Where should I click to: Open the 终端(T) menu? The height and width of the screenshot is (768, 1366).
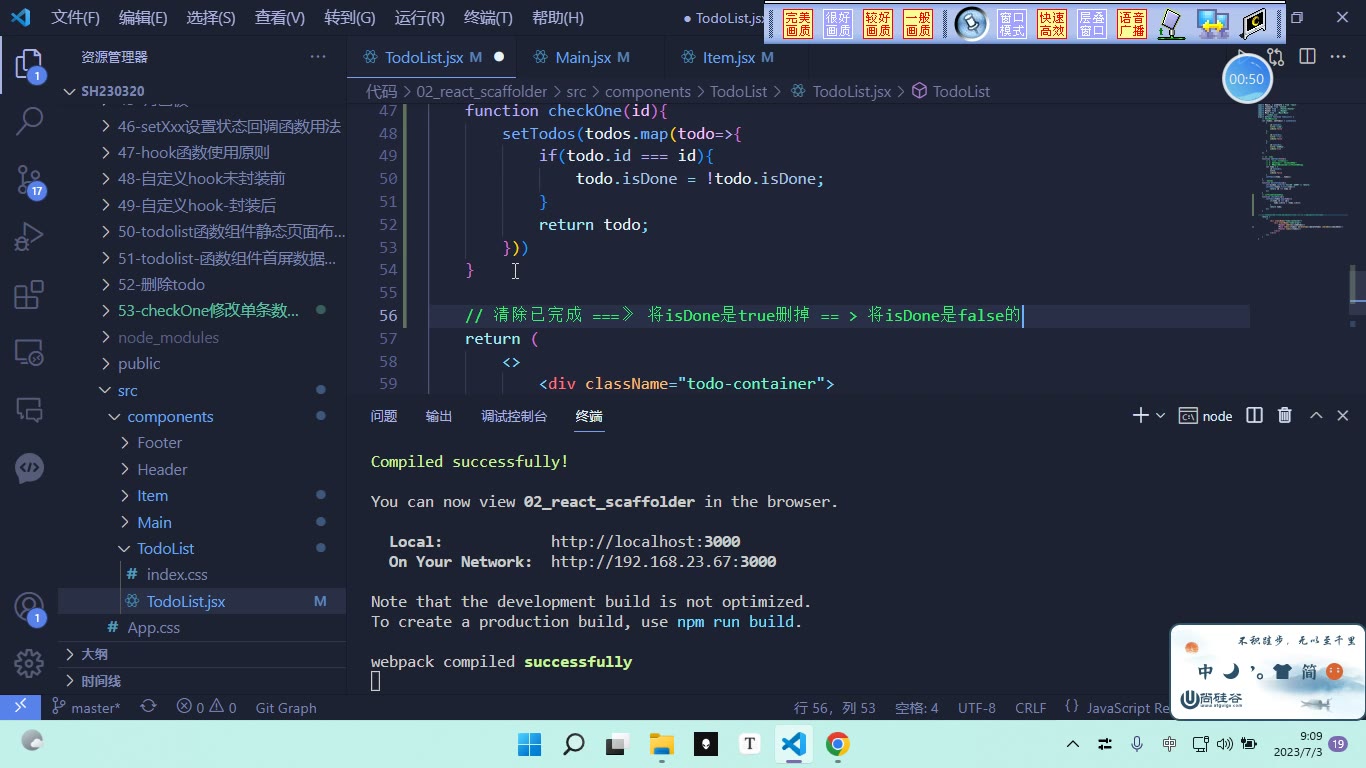(488, 18)
